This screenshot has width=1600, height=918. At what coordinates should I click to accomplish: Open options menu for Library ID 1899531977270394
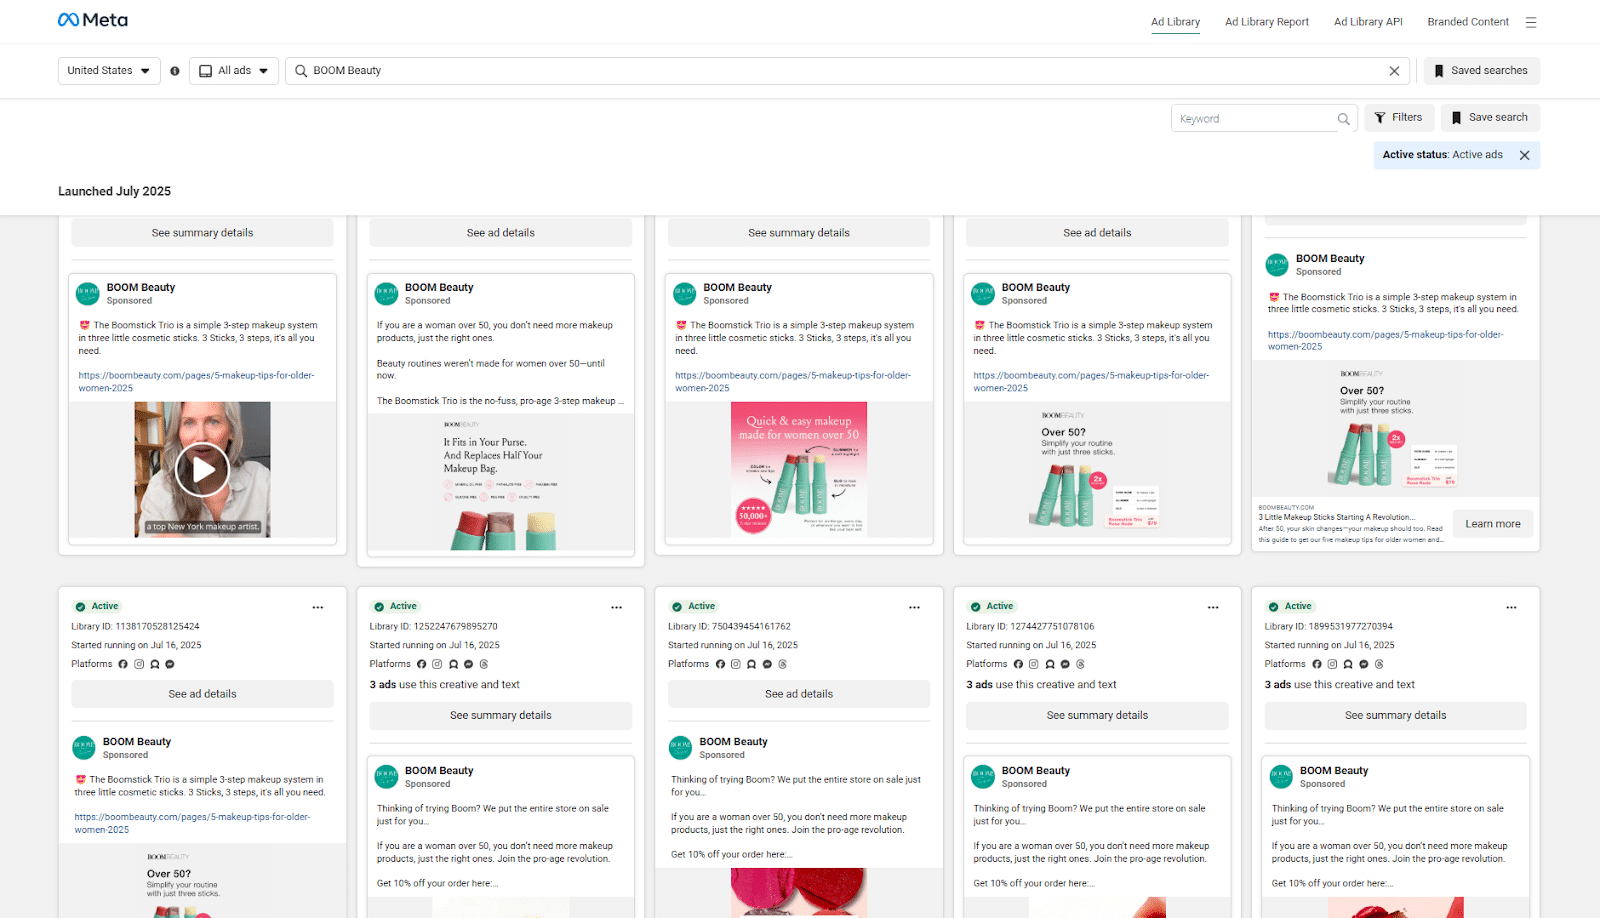tap(1511, 607)
